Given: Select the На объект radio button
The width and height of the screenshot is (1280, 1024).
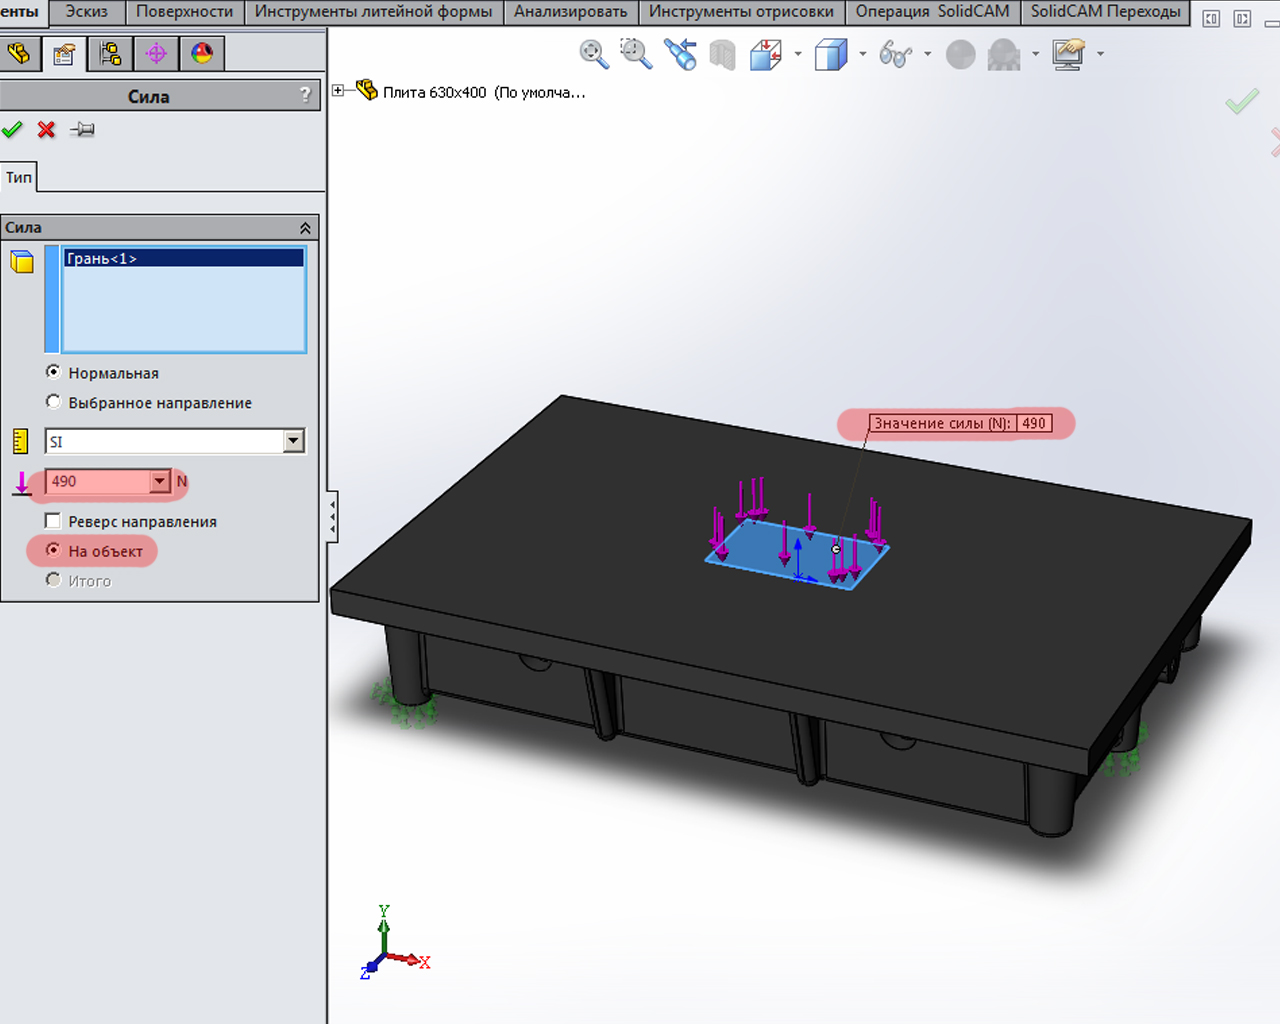Looking at the screenshot, I should coord(54,550).
